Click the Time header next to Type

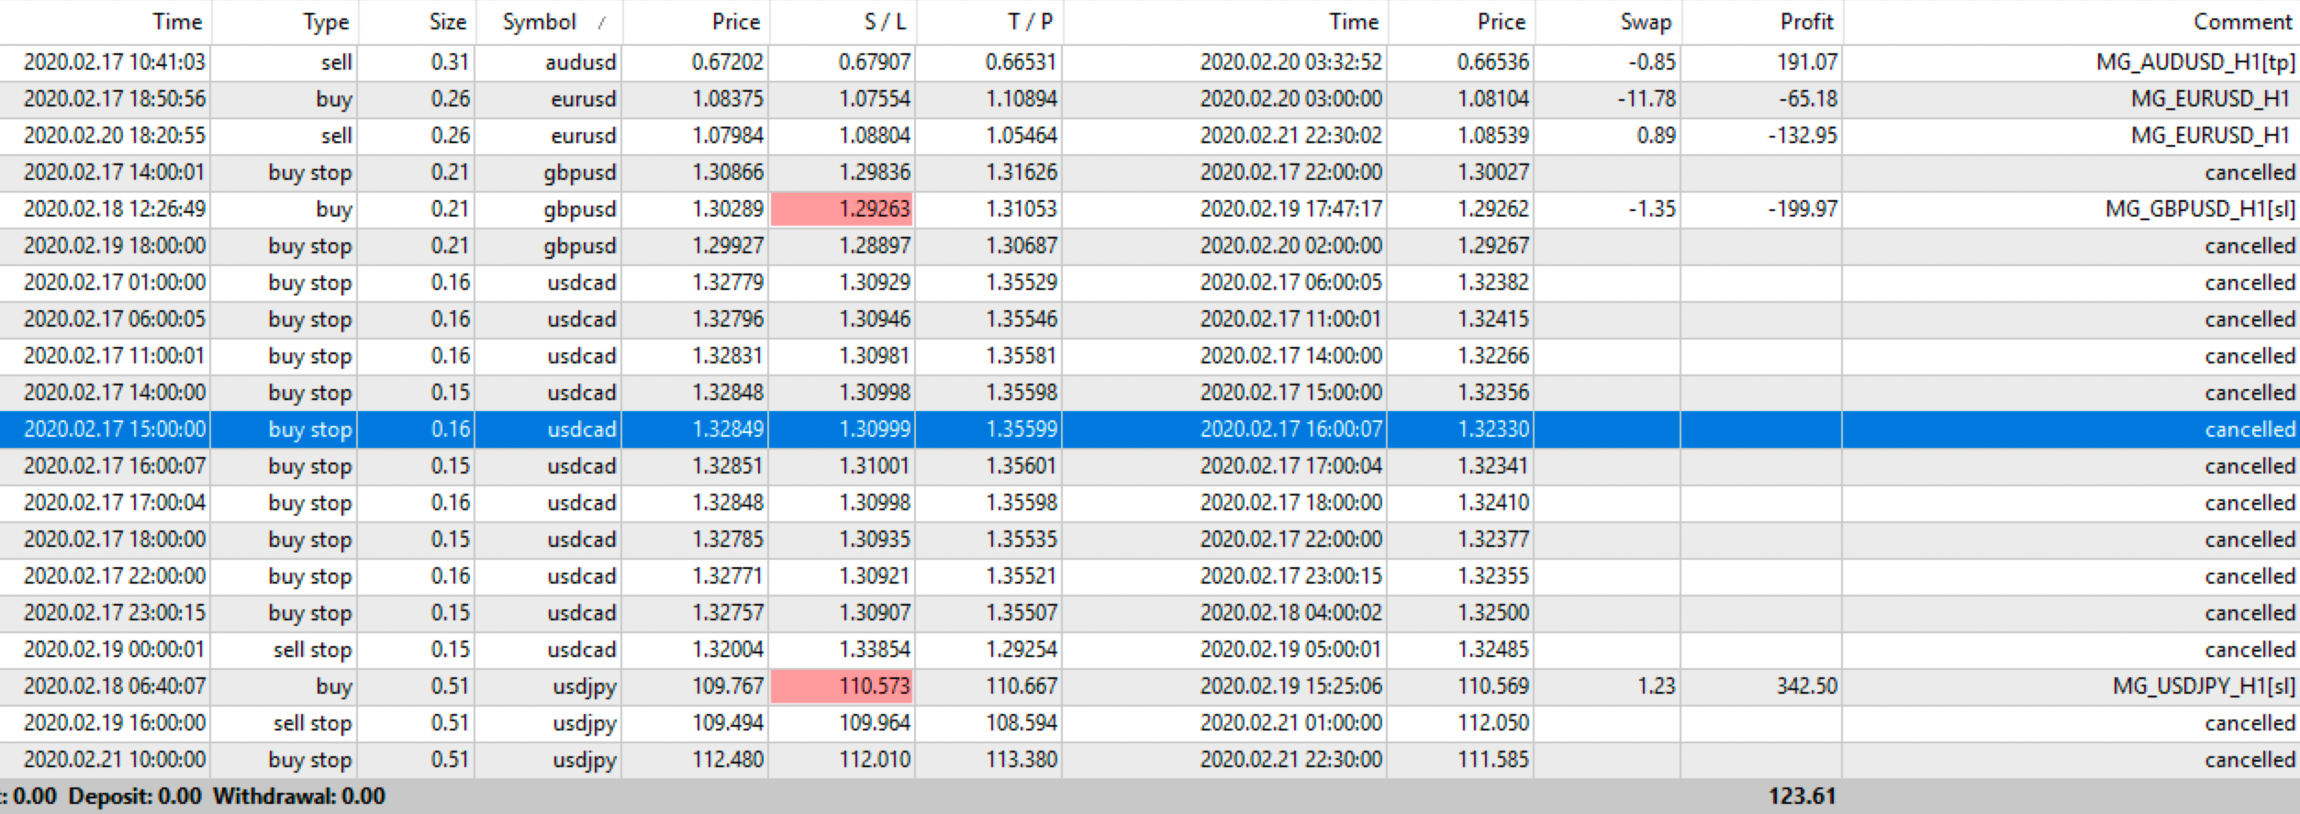pyautogui.click(x=178, y=22)
